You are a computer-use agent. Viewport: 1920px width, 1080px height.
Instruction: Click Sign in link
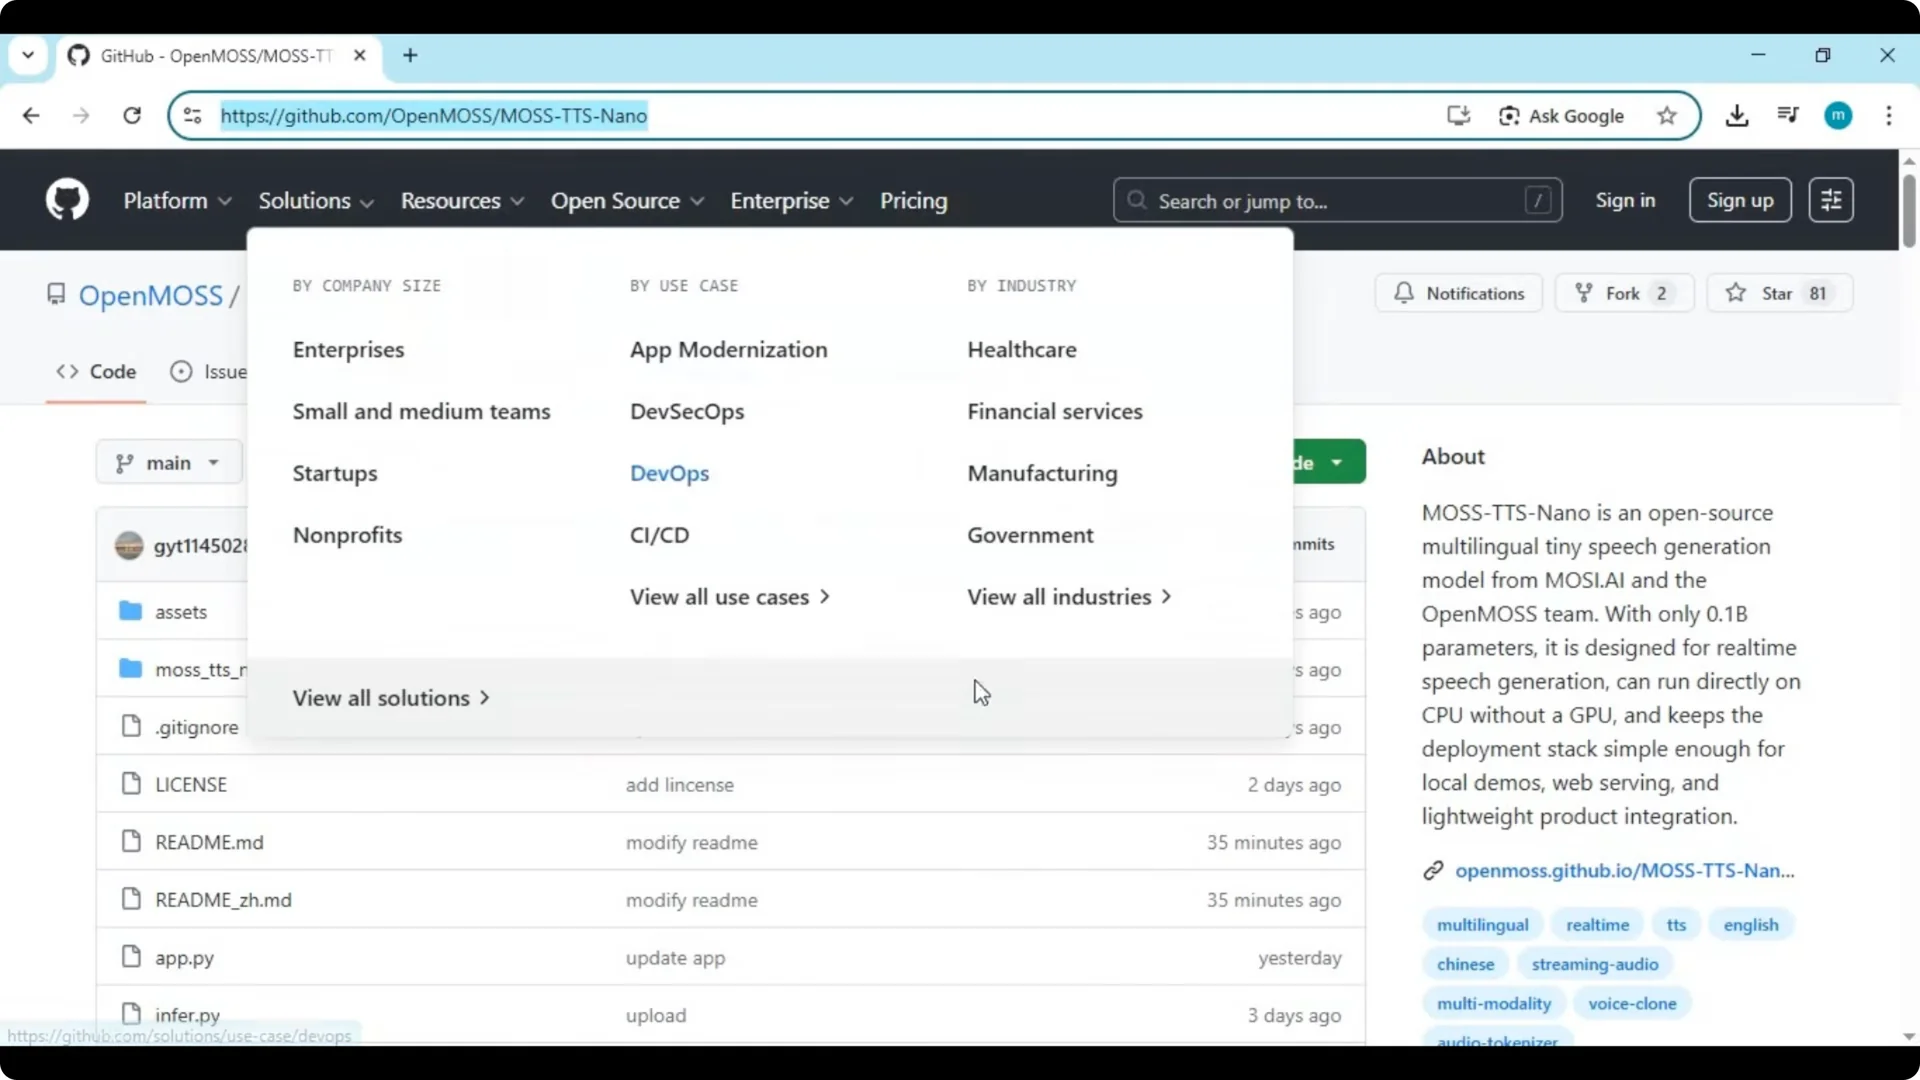click(x=1625, y=200)
